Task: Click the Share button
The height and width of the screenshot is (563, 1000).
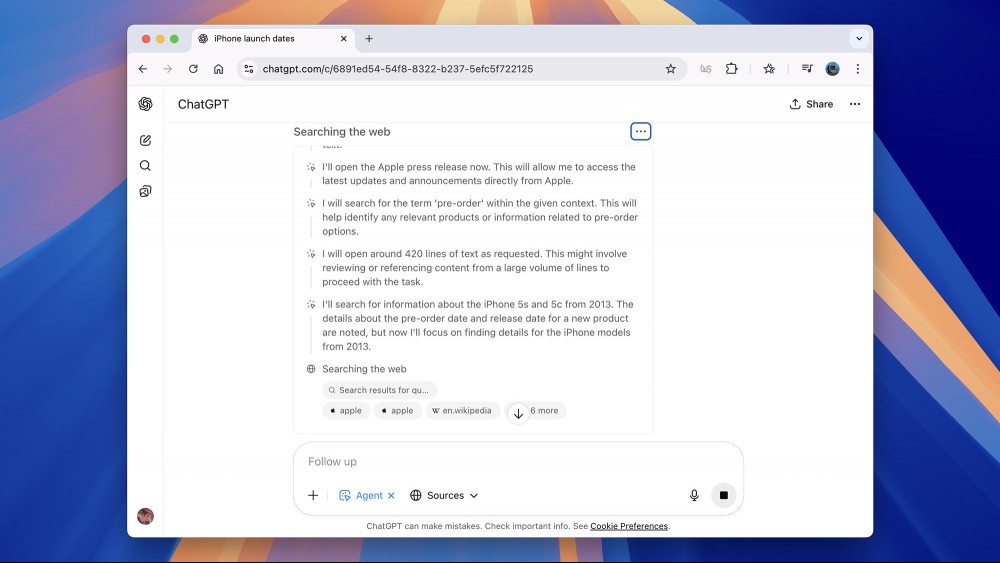Action: 811,104
